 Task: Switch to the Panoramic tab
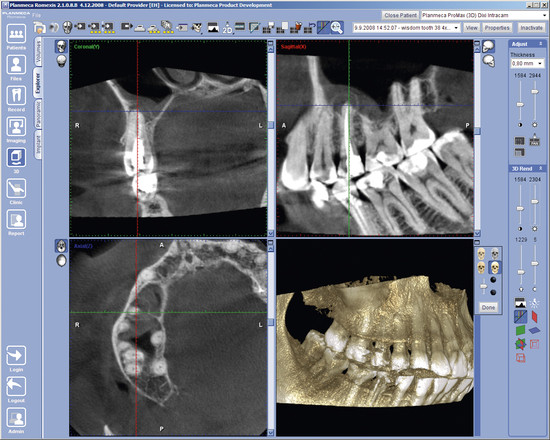[38, 114]
